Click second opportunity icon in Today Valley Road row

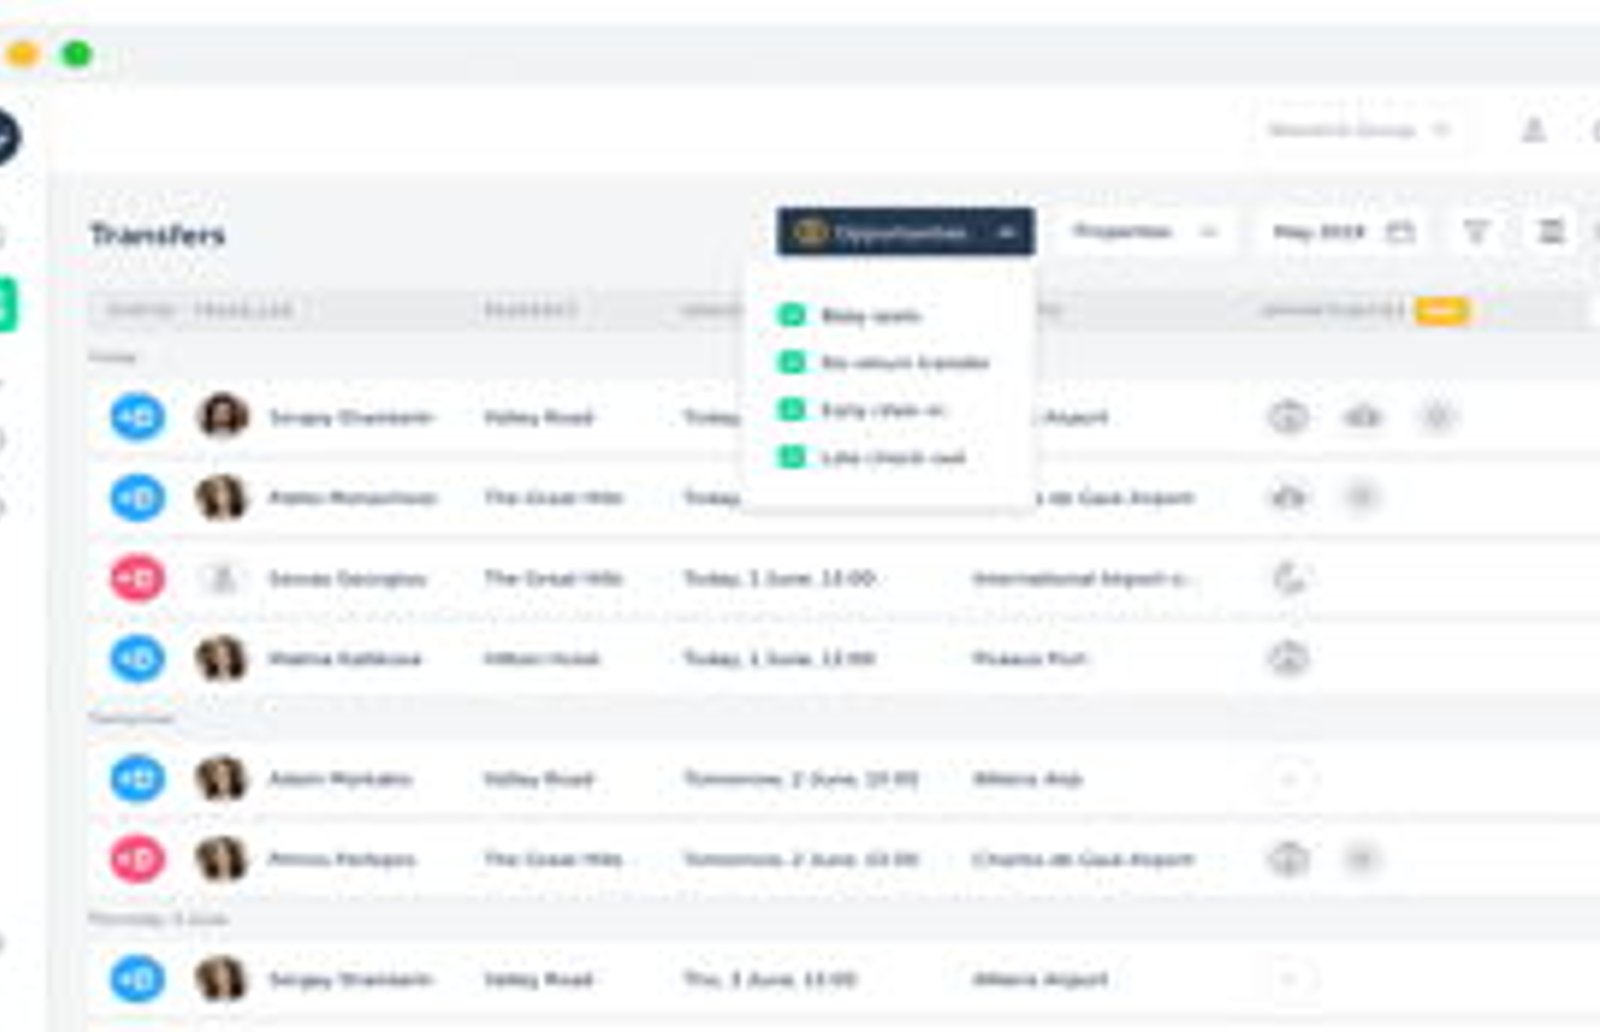pos(1362,417)
